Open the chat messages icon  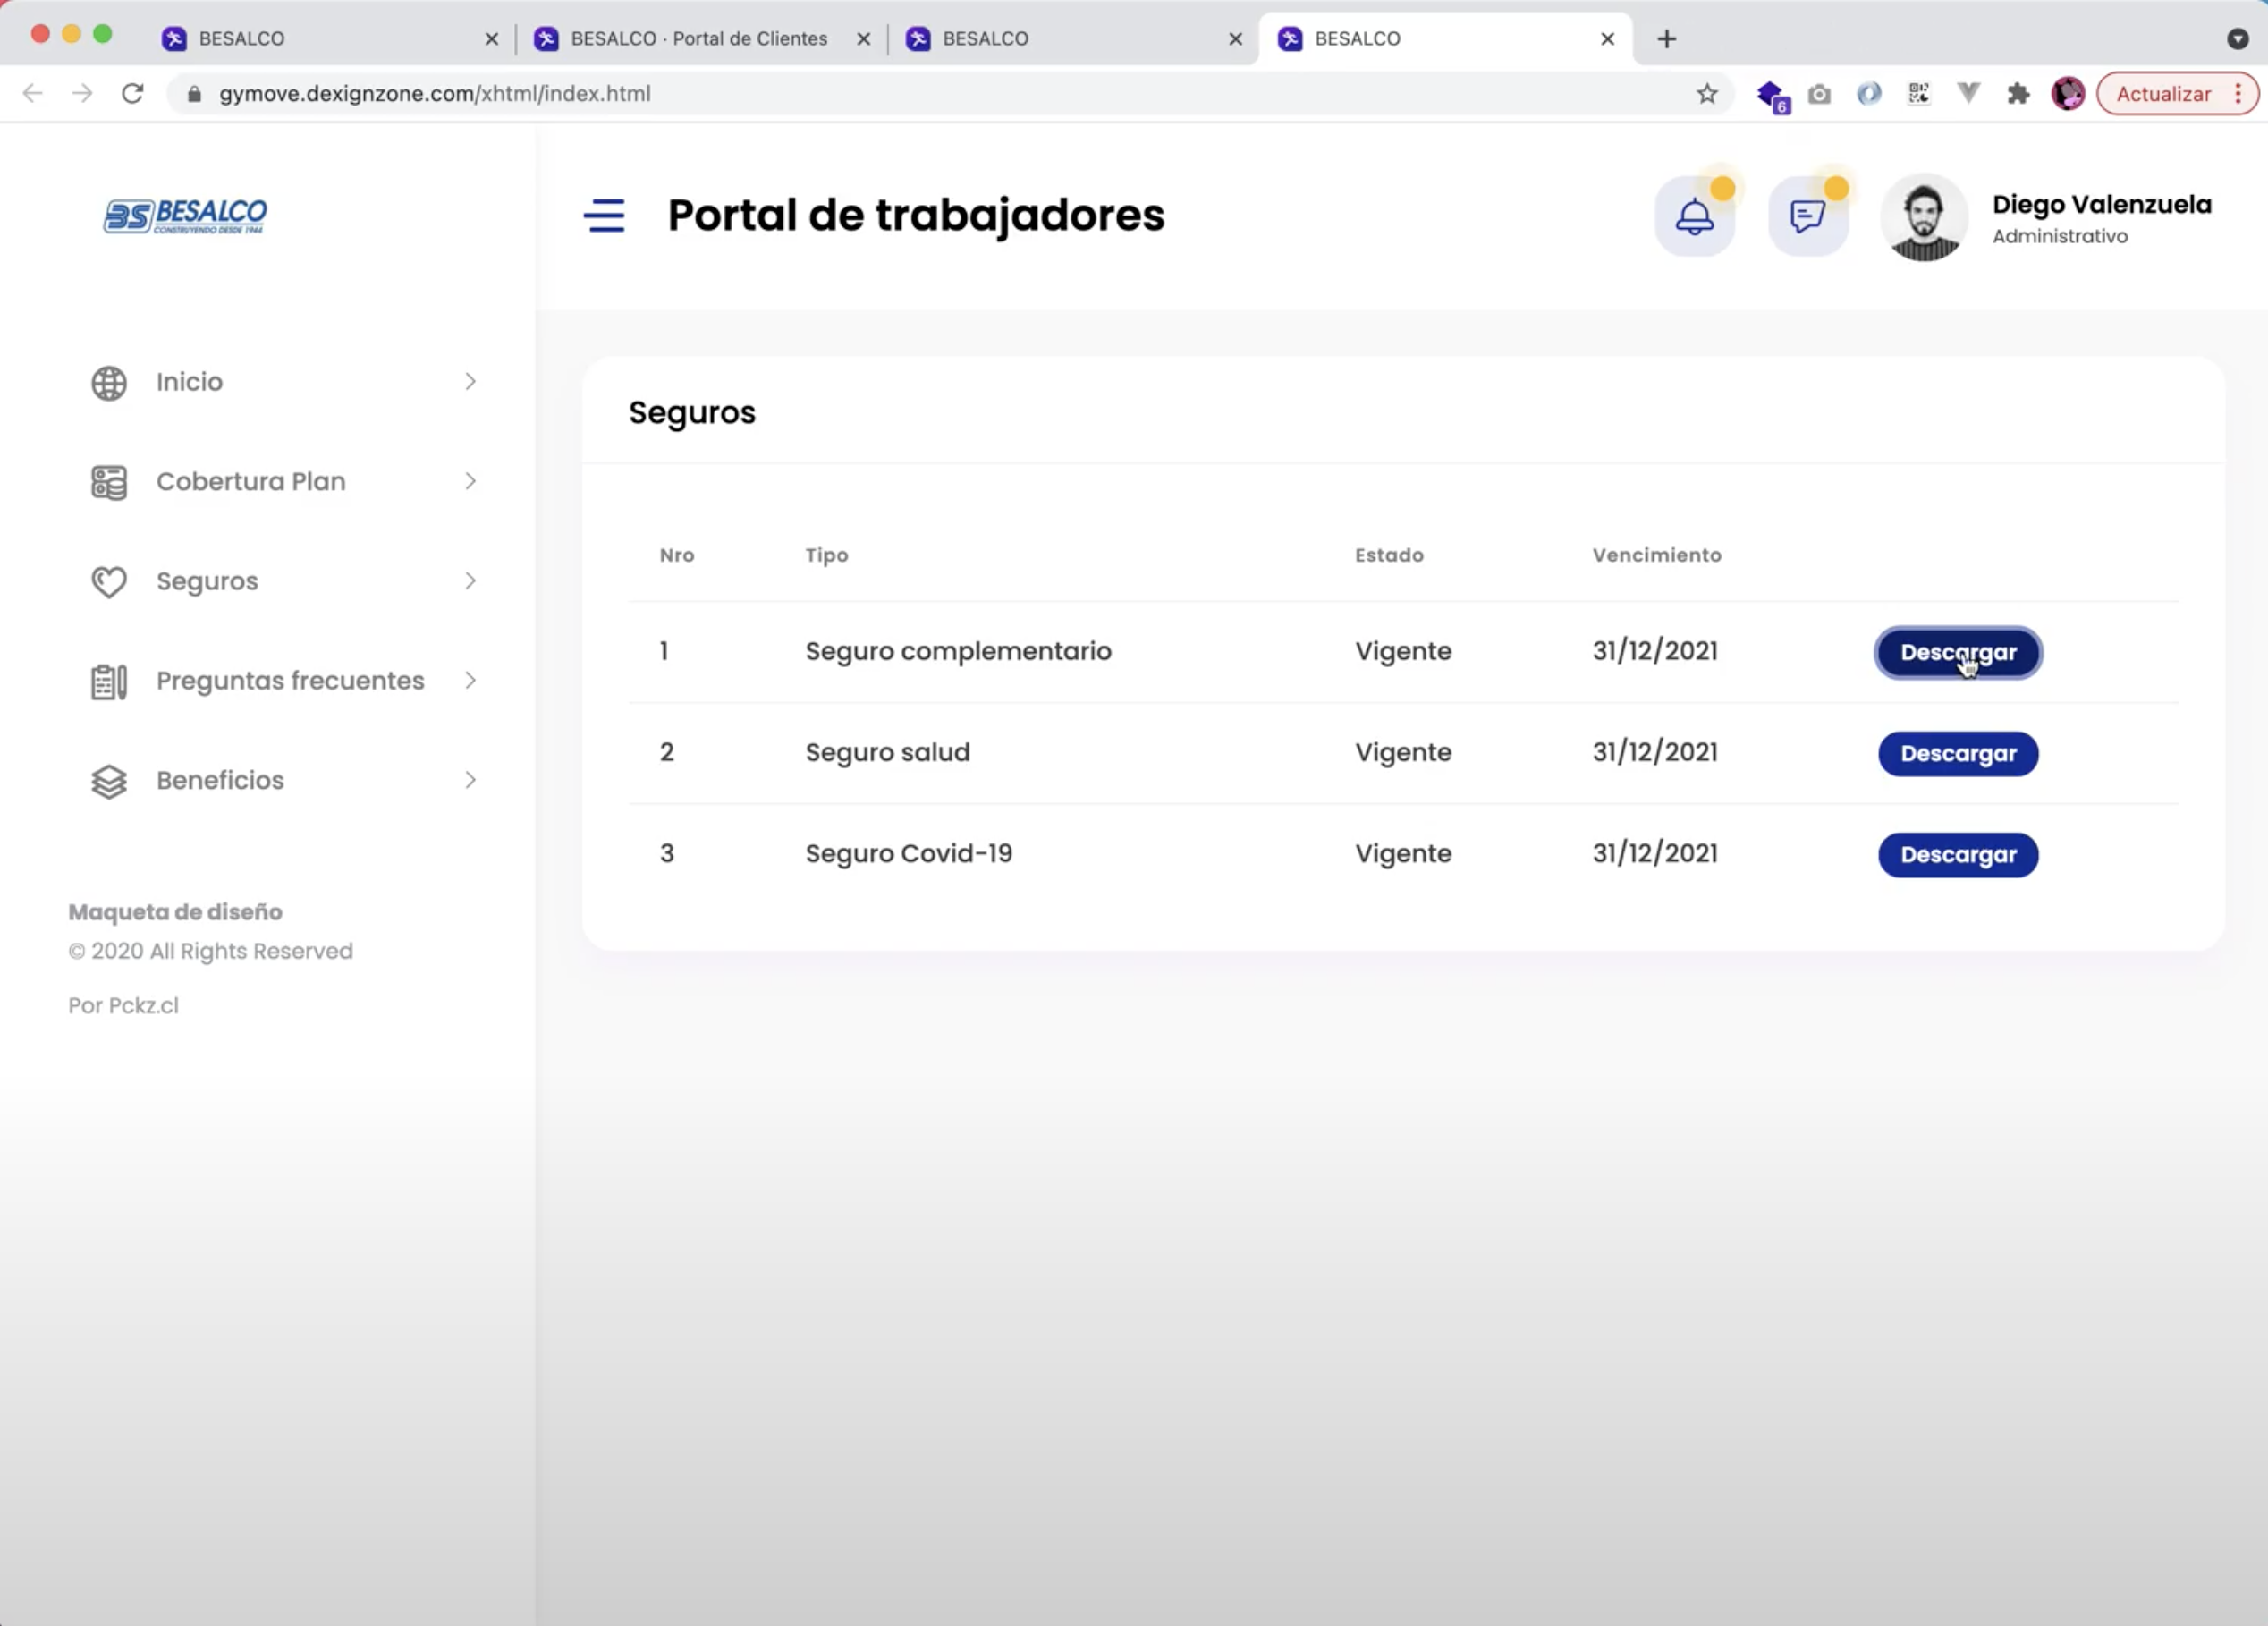click(1807, 216)
